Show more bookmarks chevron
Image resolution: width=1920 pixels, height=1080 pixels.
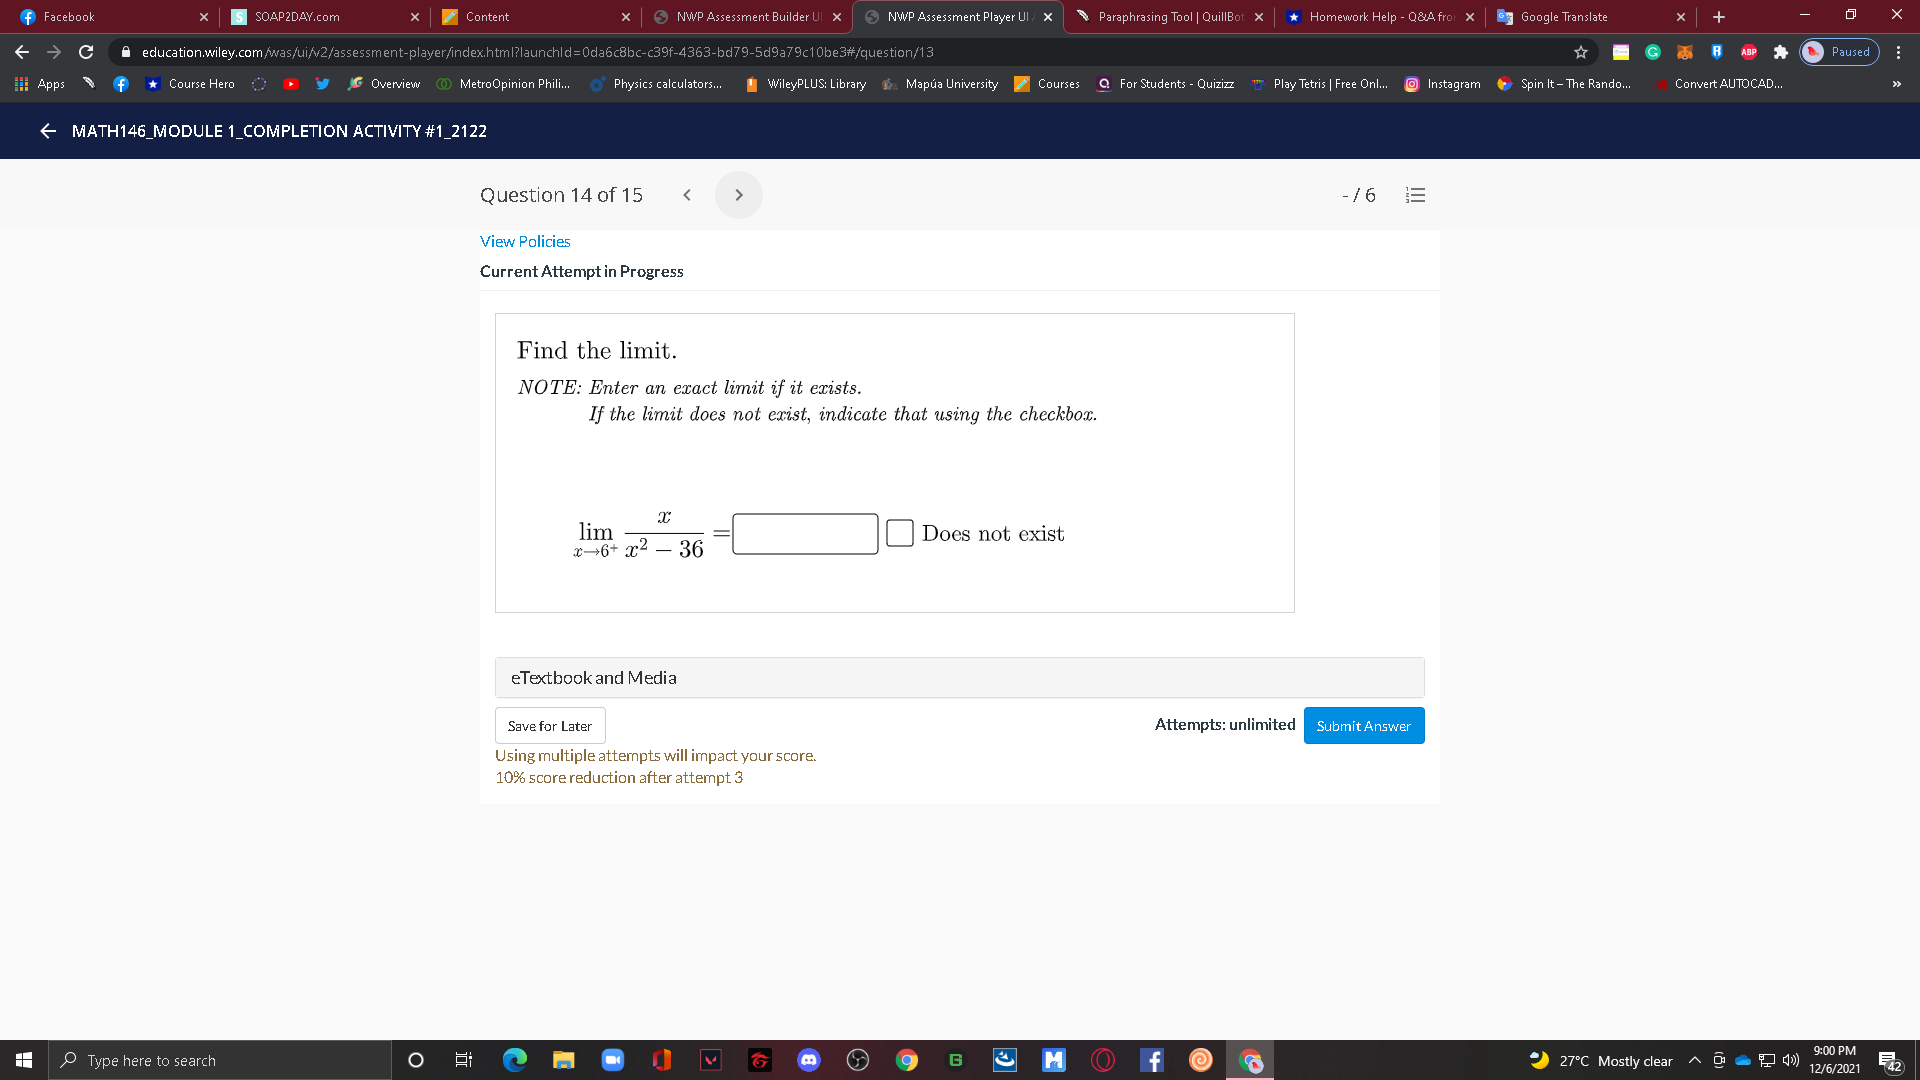click(1896, 84)
